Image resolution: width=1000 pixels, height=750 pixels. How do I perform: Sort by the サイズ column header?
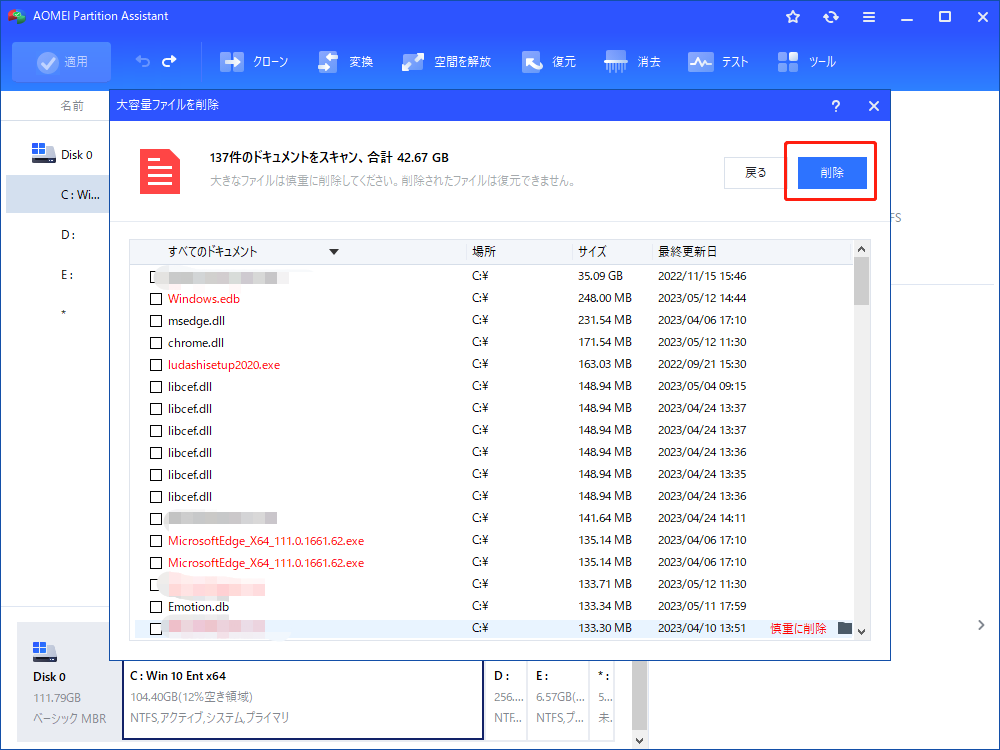[592, 251]
